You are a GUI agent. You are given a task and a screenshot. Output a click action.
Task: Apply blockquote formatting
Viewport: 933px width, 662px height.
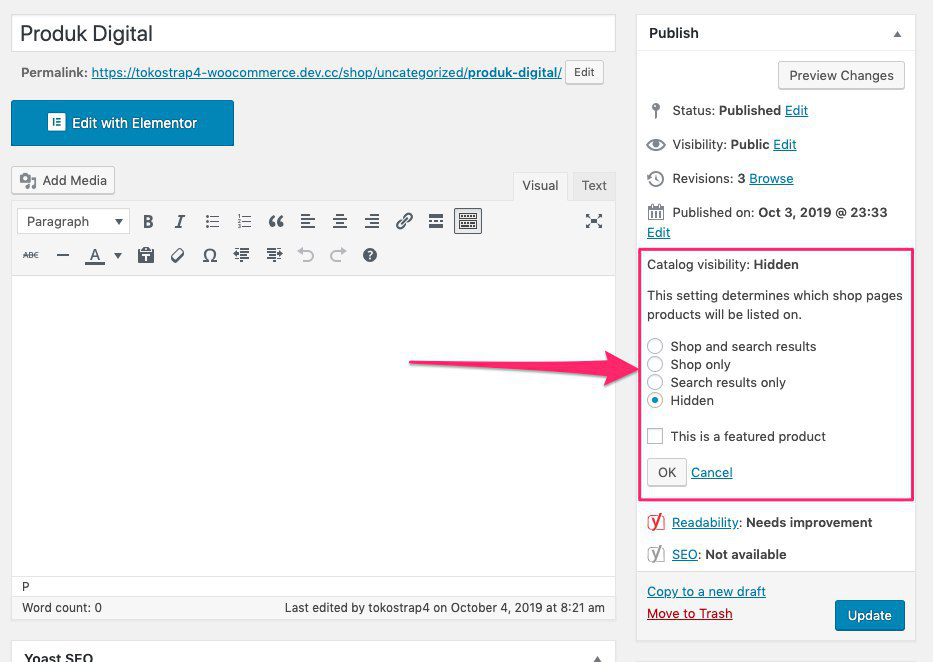tap(276, 222)
